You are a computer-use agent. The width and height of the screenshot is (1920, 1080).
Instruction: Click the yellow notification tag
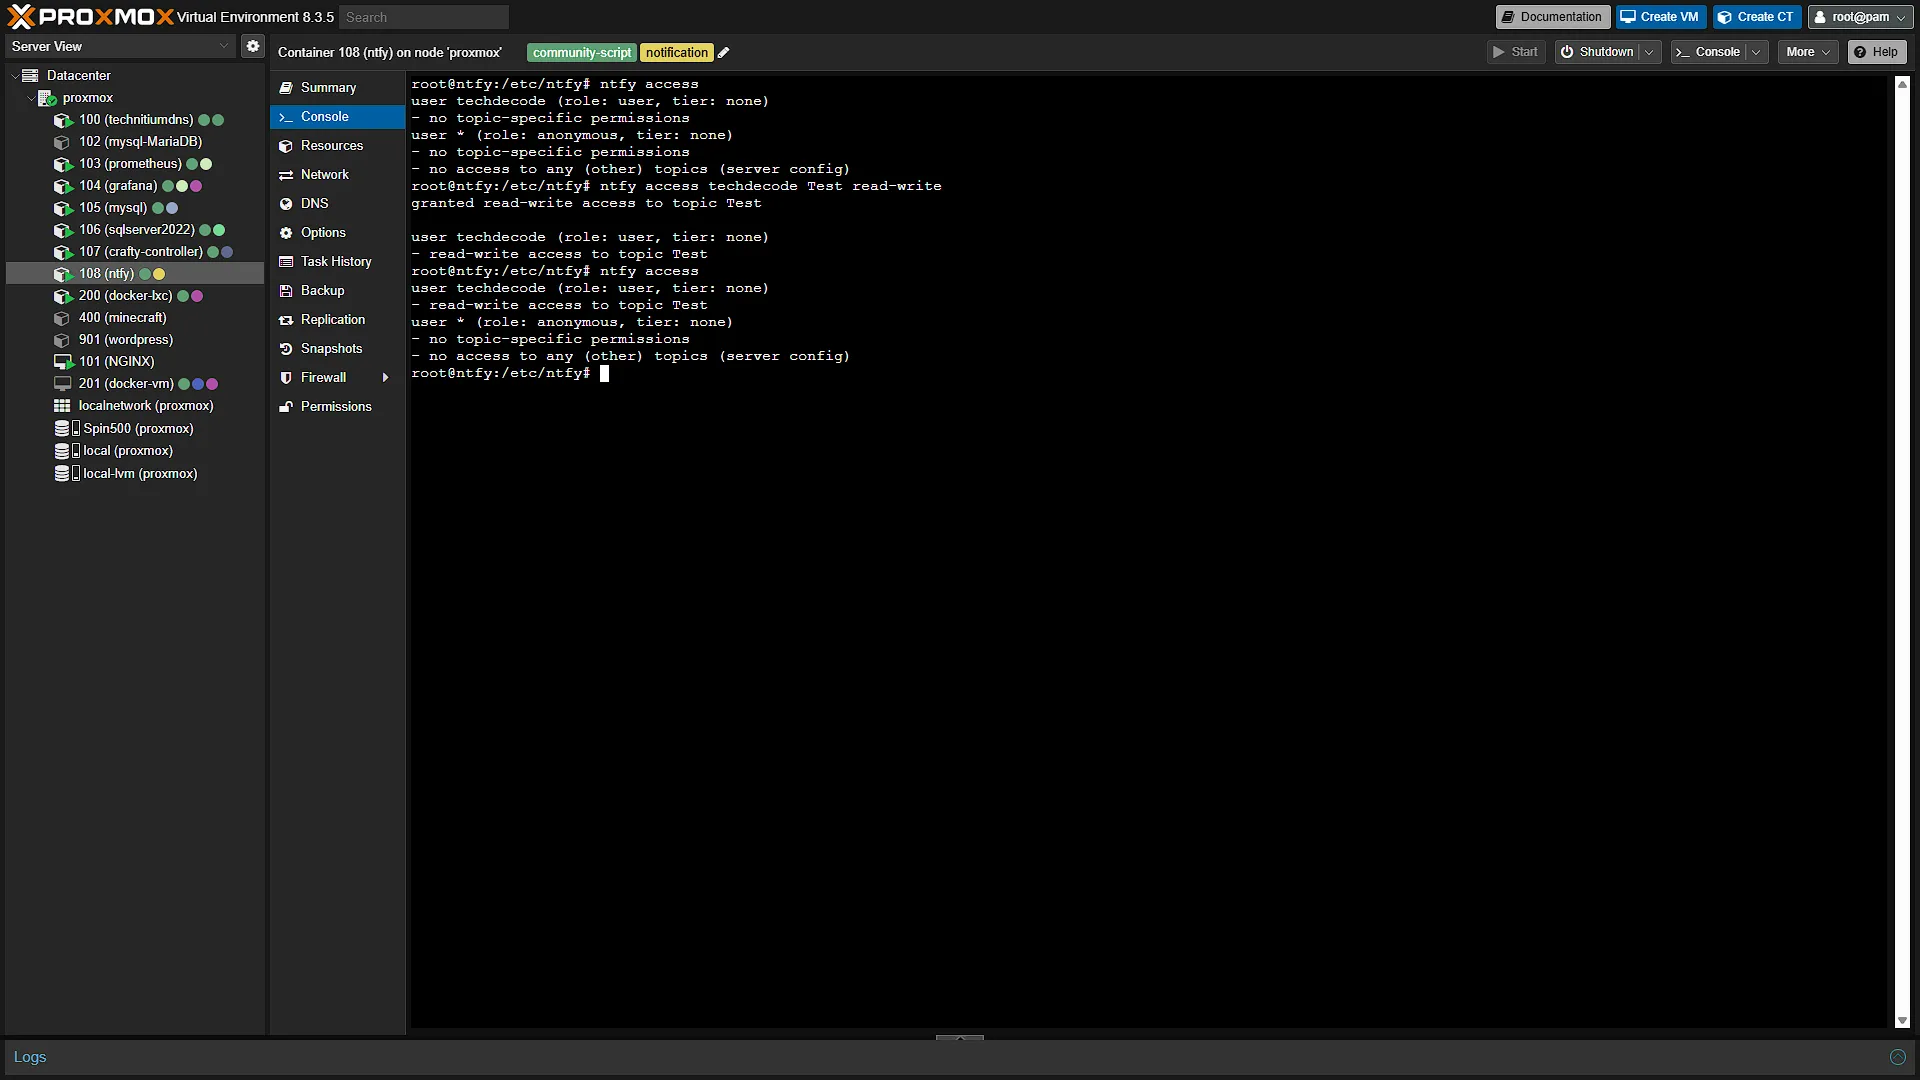(x=677, y=53)
